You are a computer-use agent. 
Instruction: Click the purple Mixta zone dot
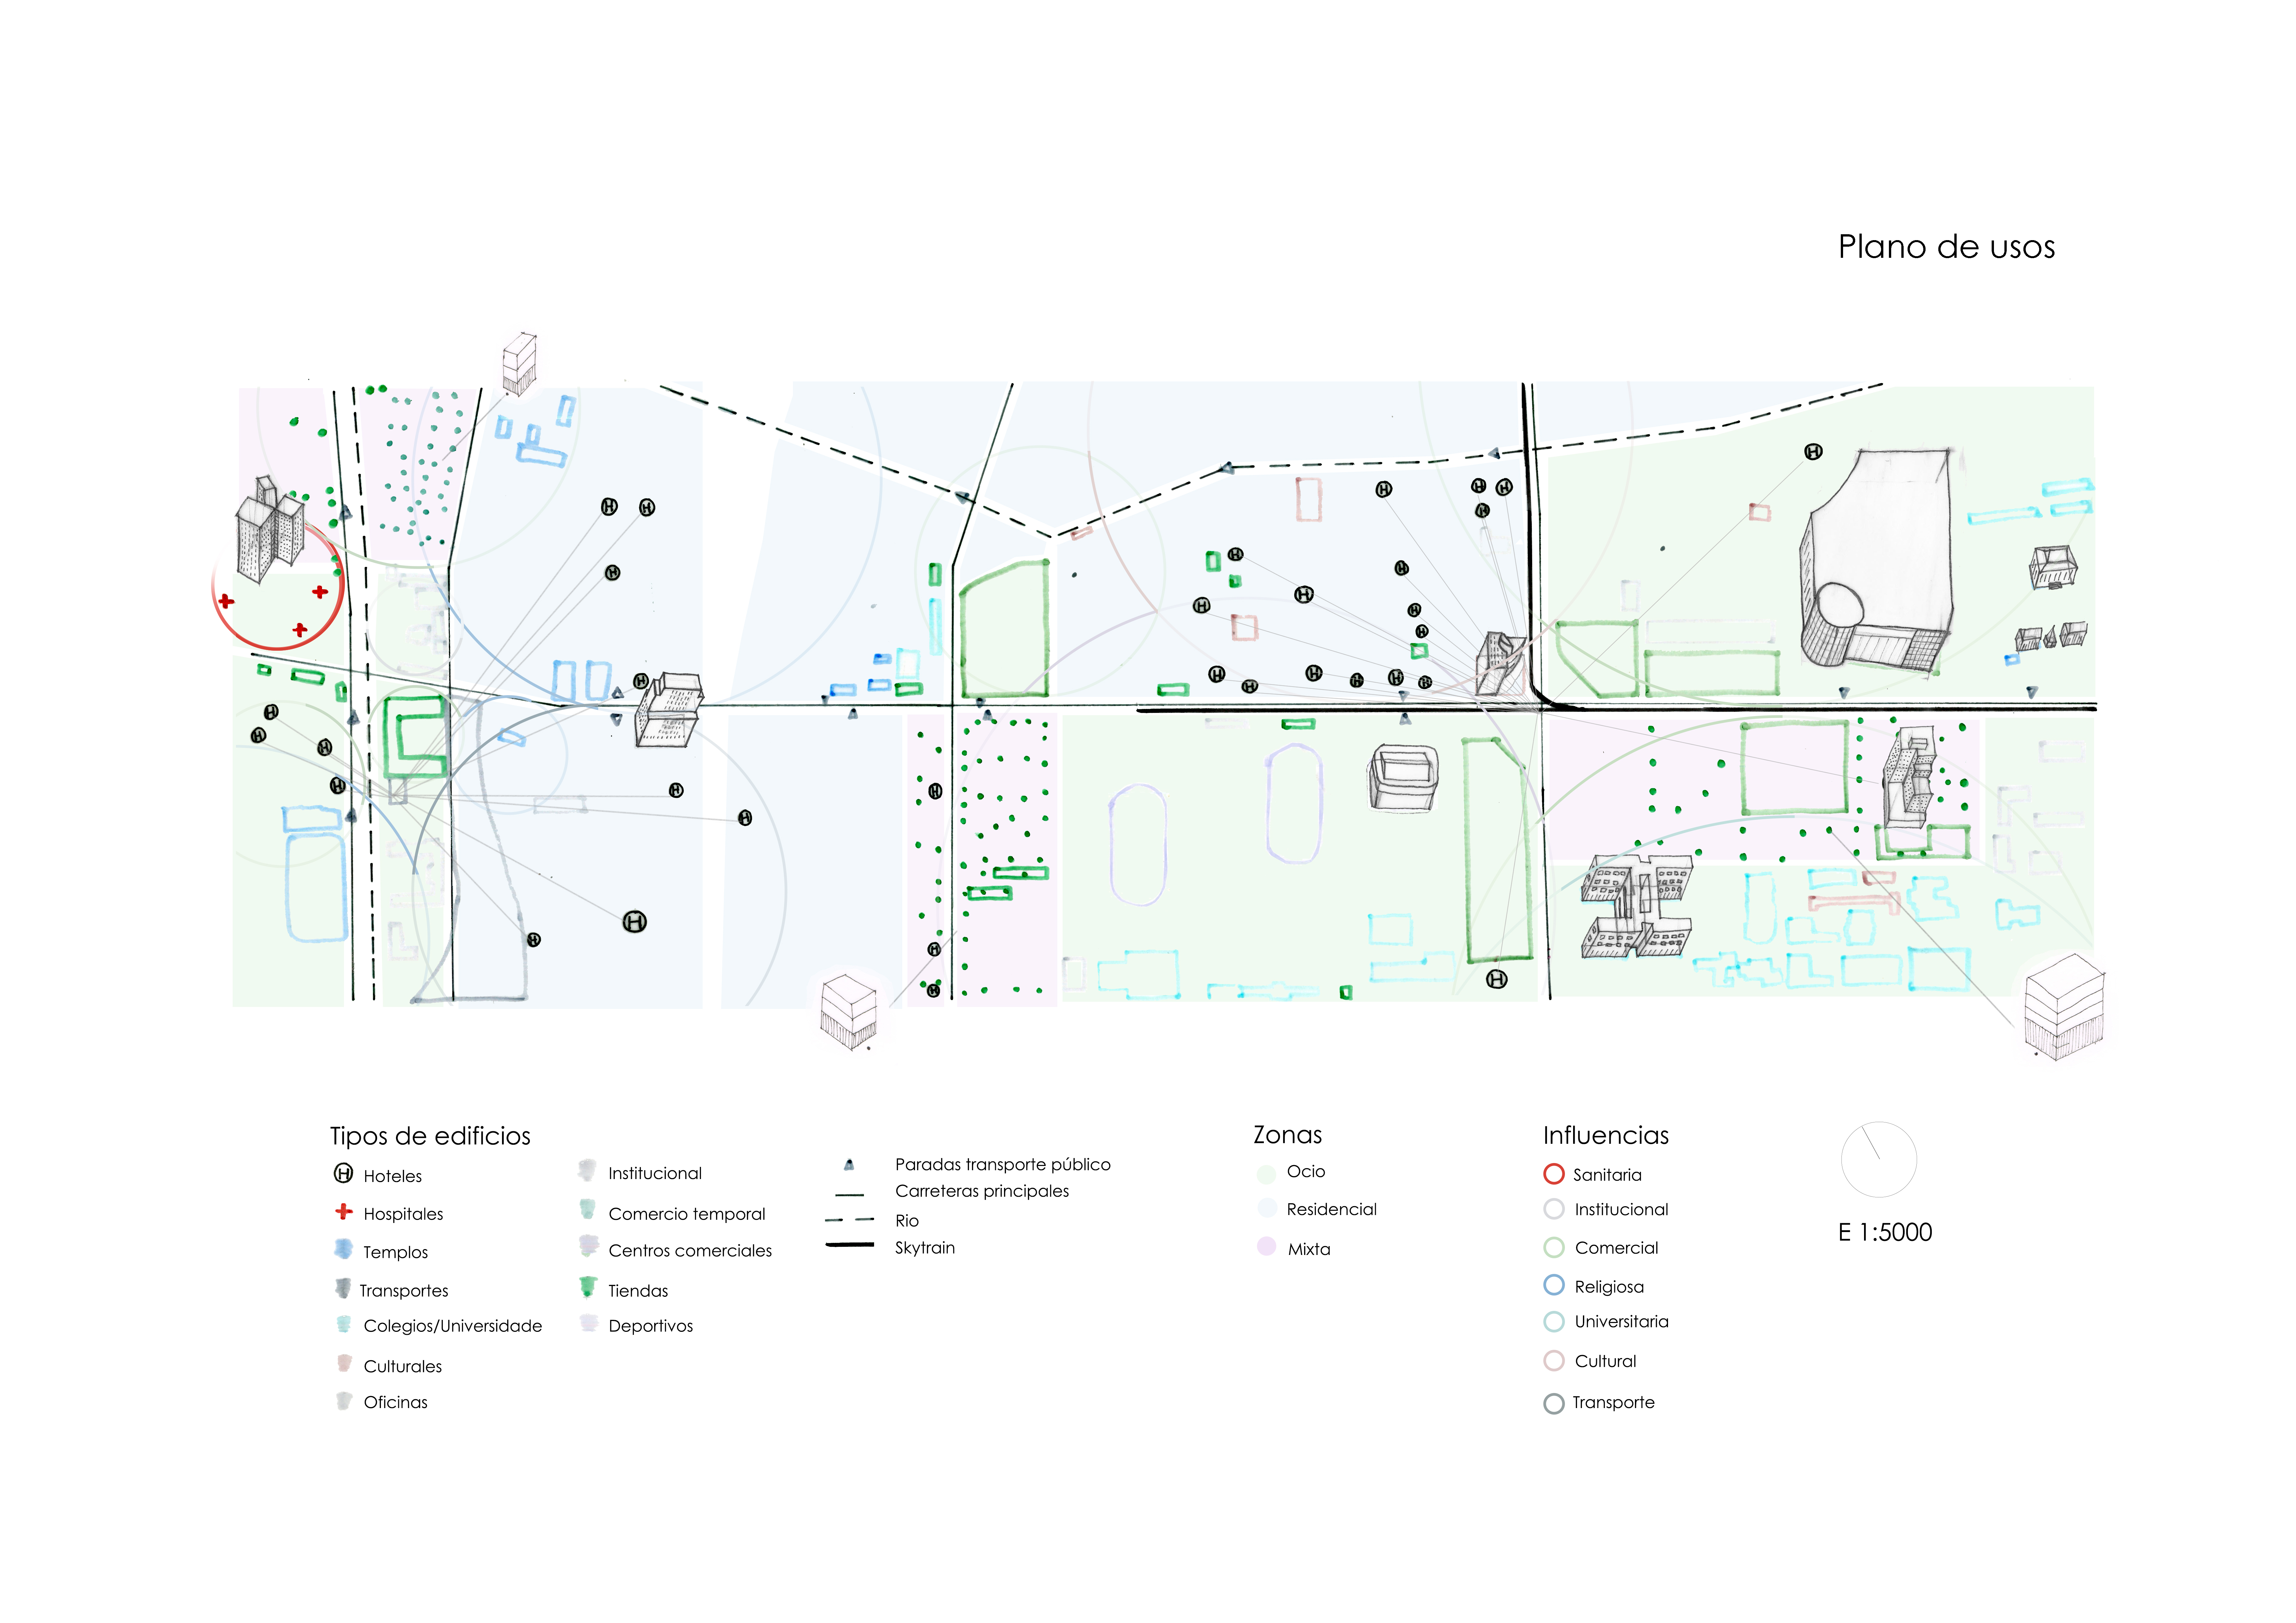tap(1267, 1246)
